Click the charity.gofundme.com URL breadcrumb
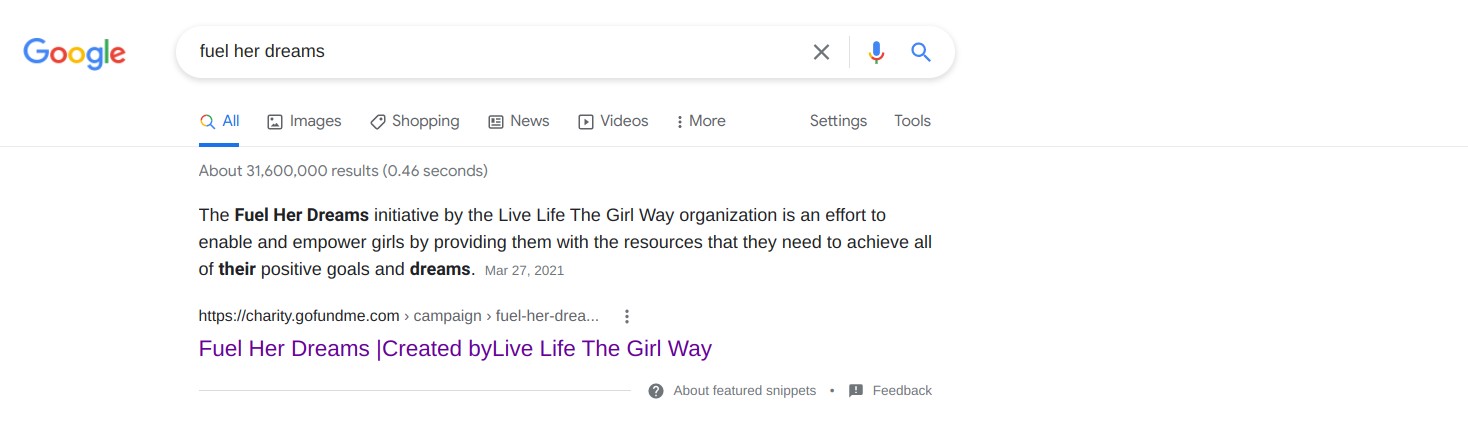1468x446 pixels. point(299,316)
